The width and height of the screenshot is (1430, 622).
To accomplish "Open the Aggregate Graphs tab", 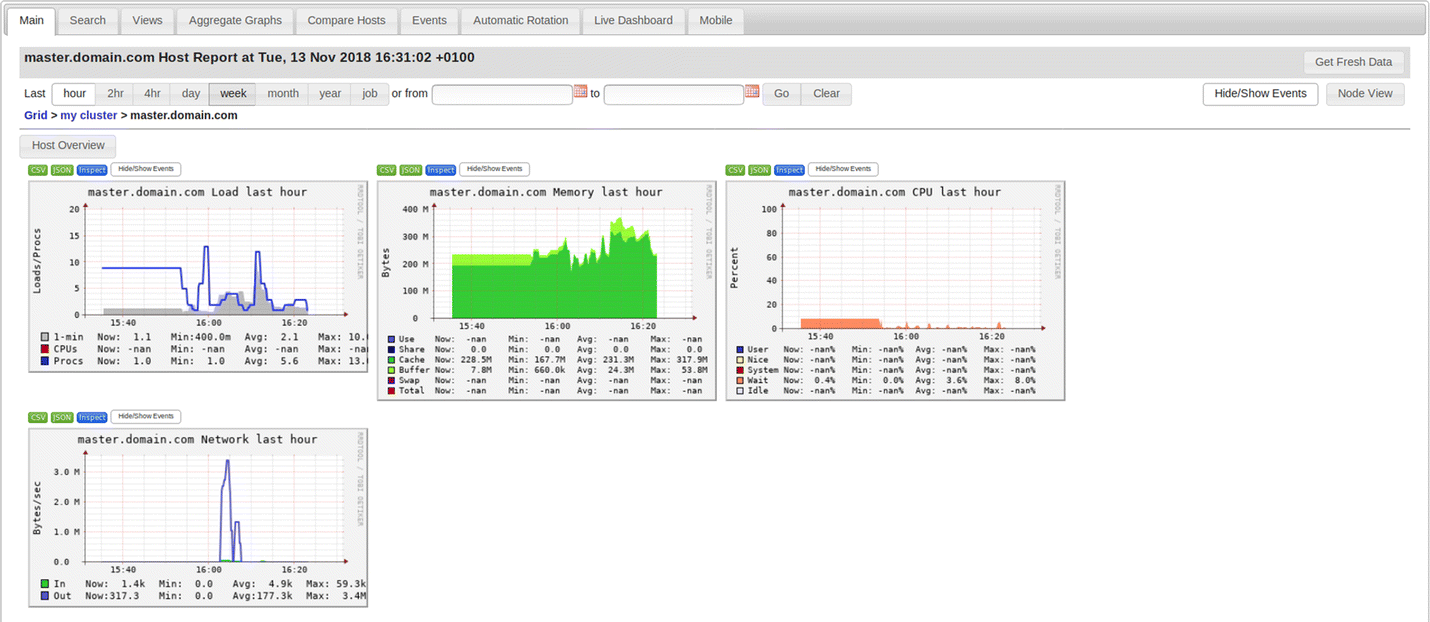I will pyautogui.click(x=235, y=20).
